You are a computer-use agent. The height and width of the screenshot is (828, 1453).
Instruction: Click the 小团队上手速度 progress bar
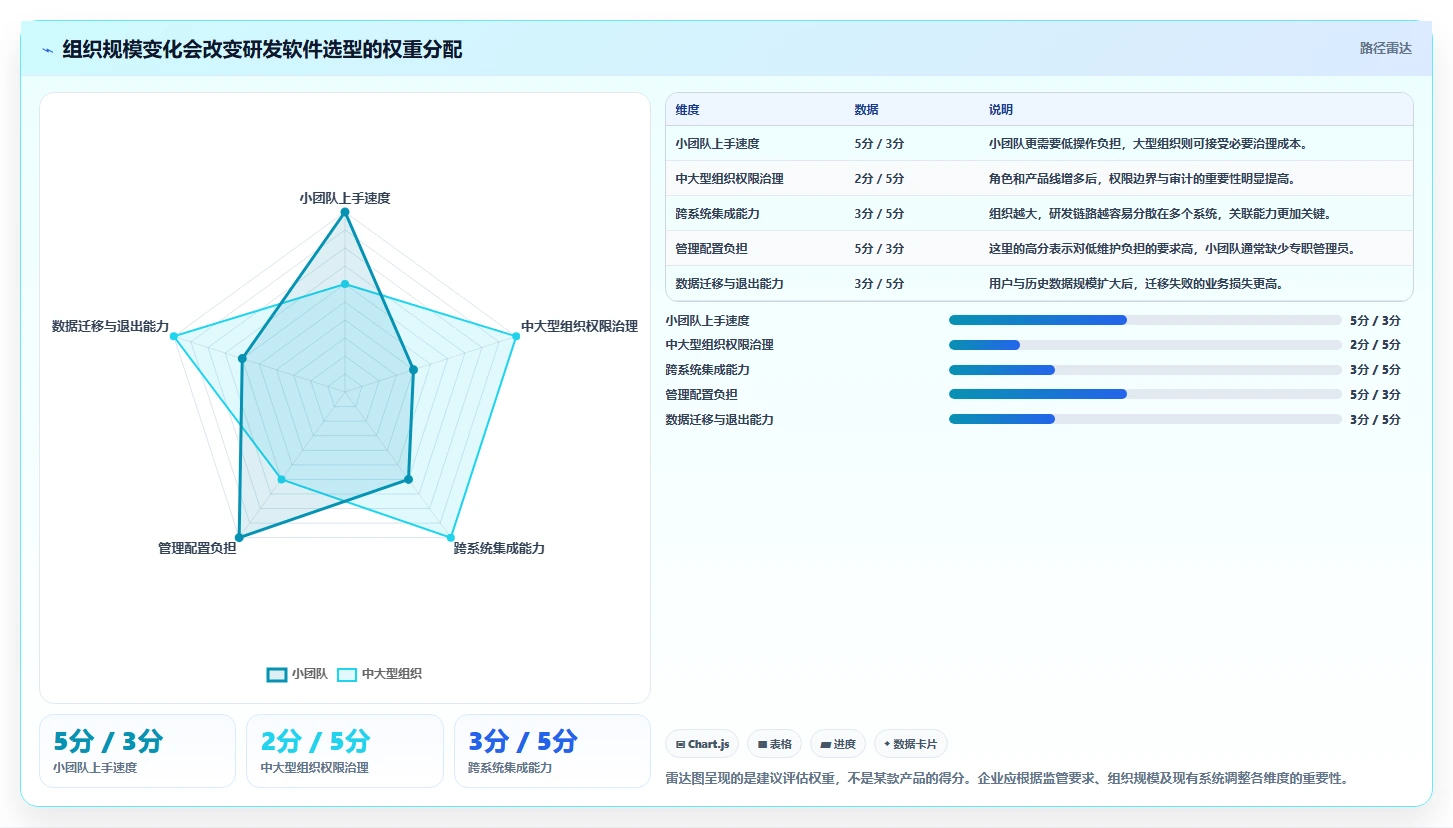(x=1145, y=320)
